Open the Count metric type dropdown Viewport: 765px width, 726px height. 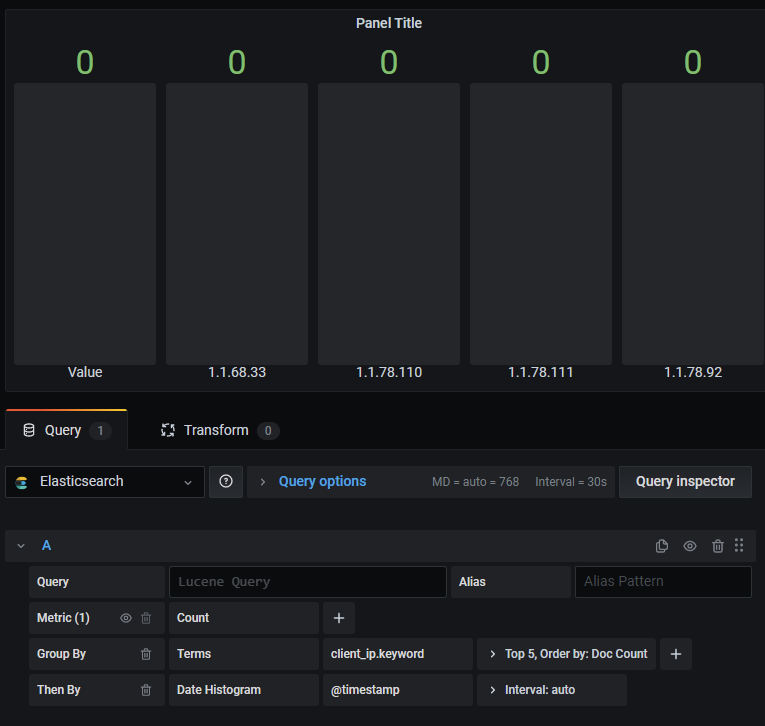coord(244,618)
